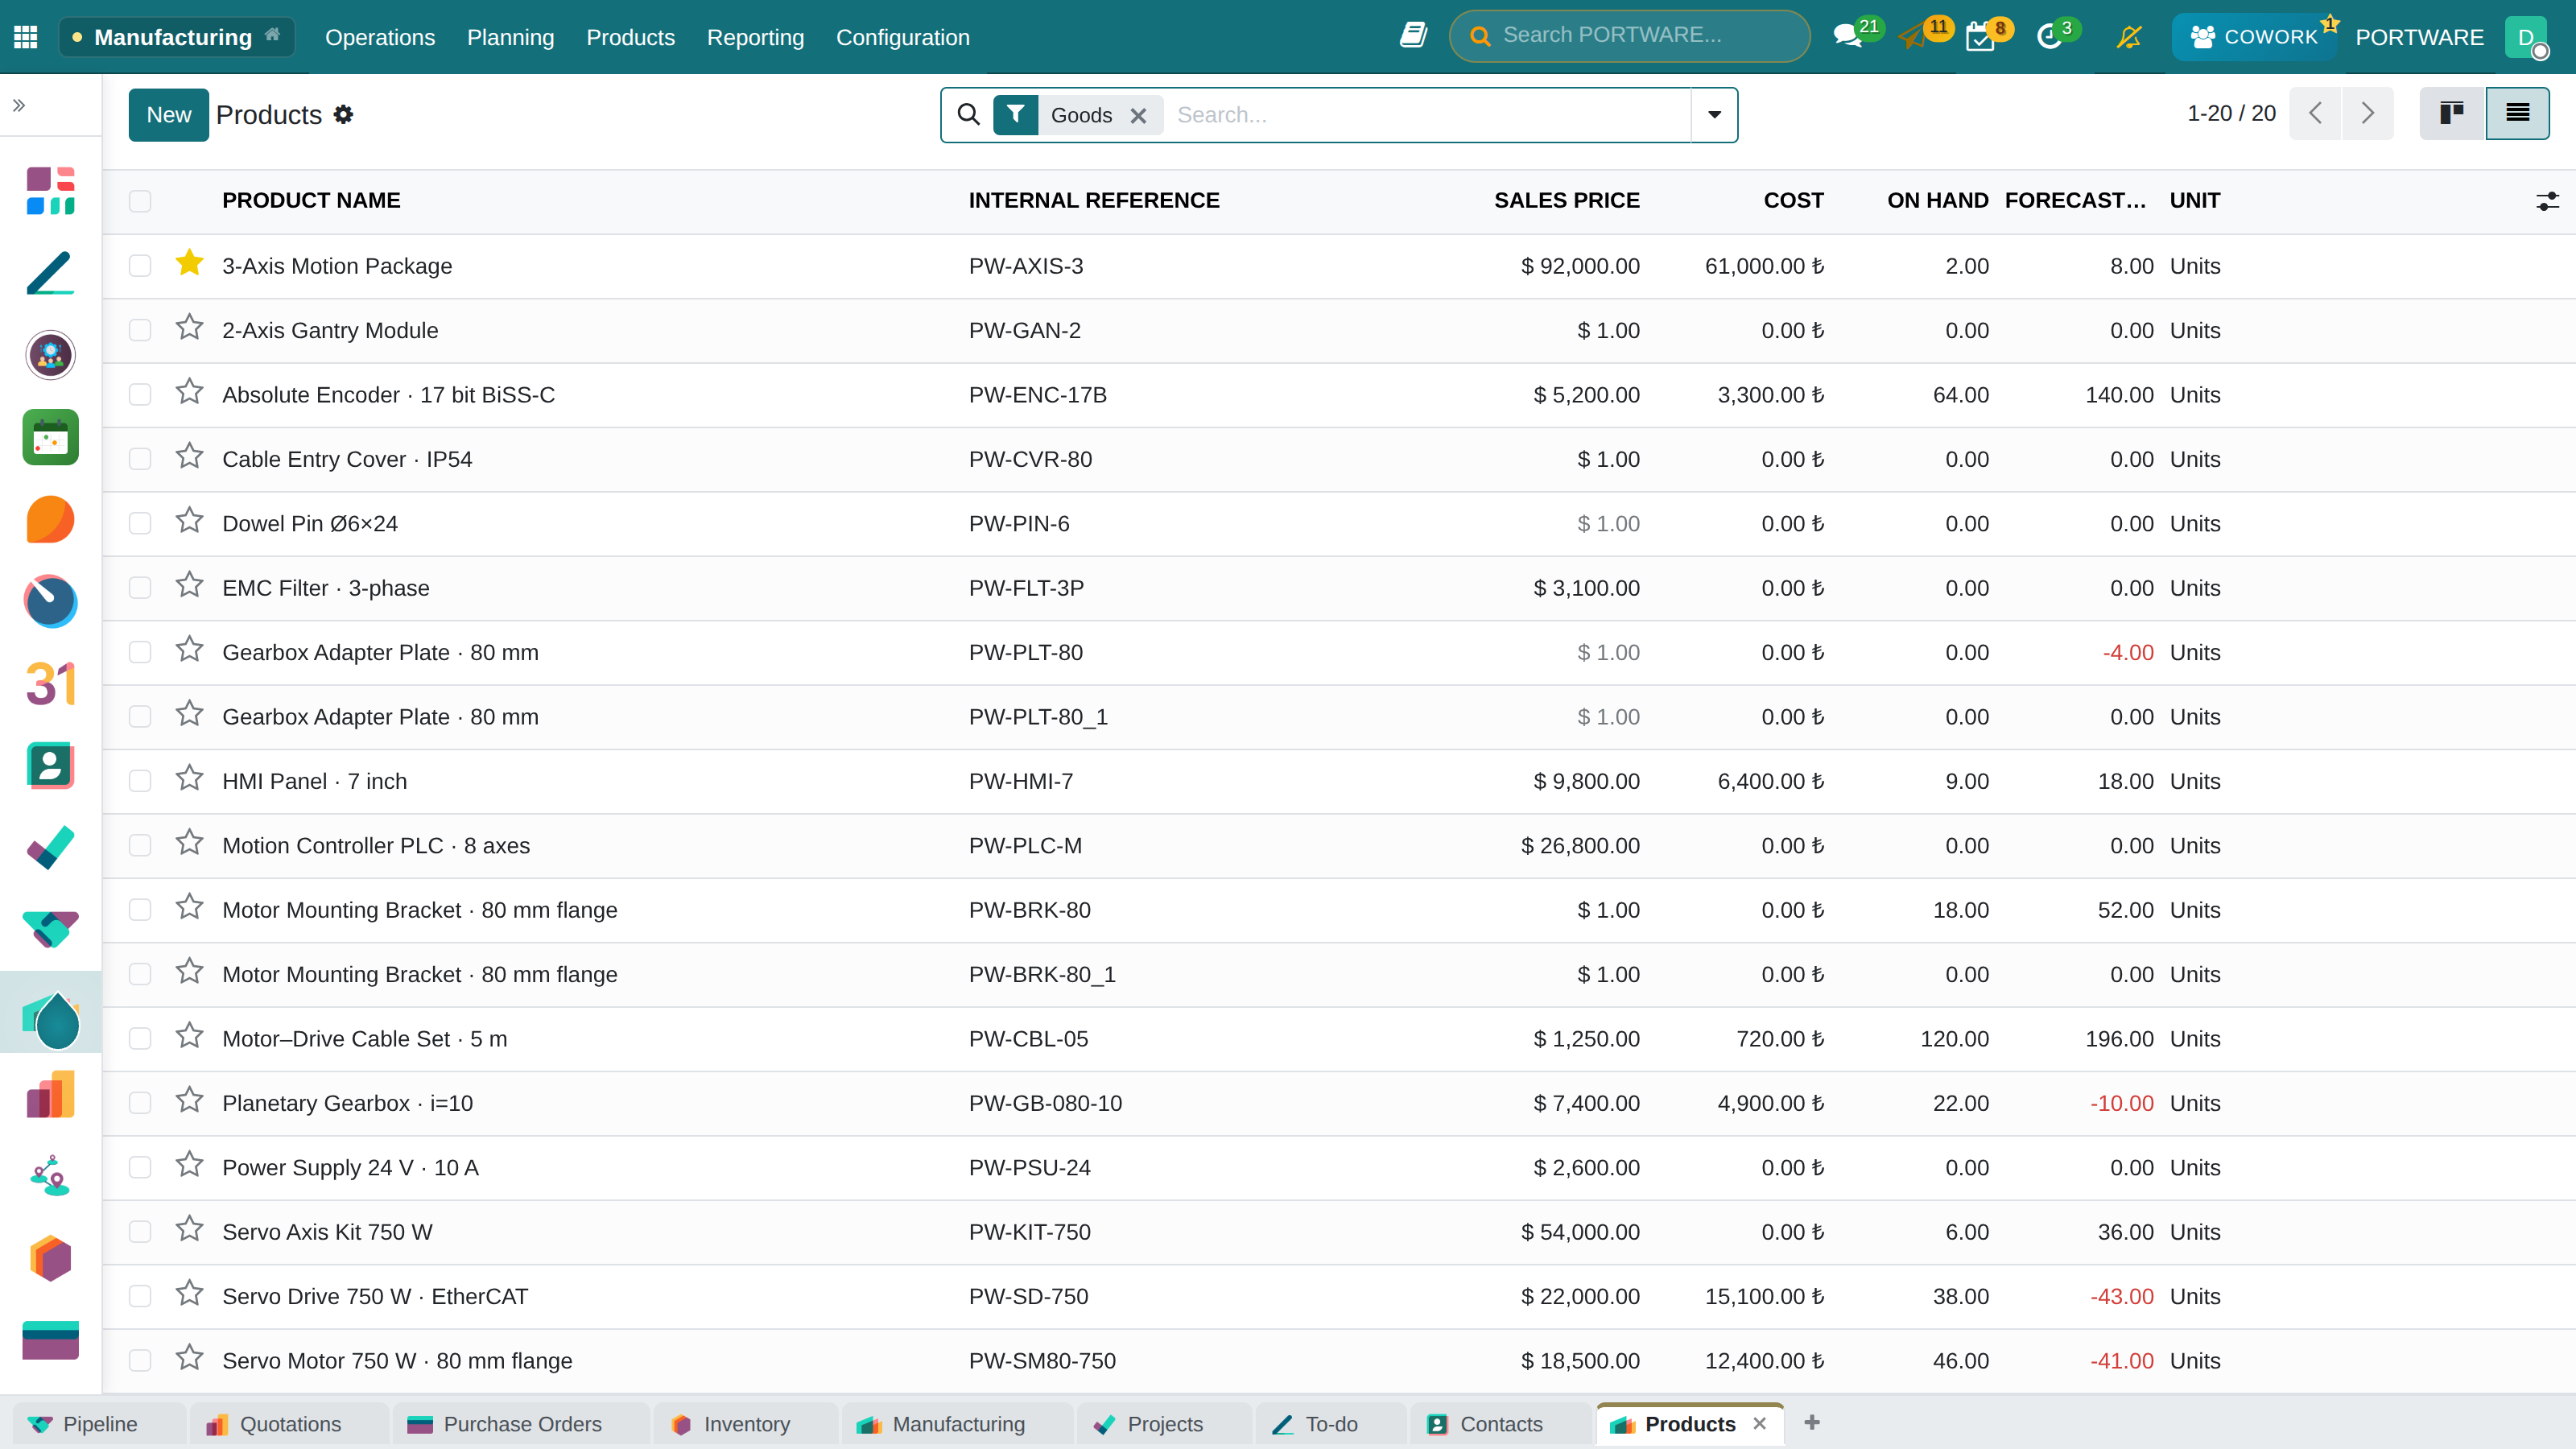Open the Reporting menu
The image size is (2576, 1449).
755,37
